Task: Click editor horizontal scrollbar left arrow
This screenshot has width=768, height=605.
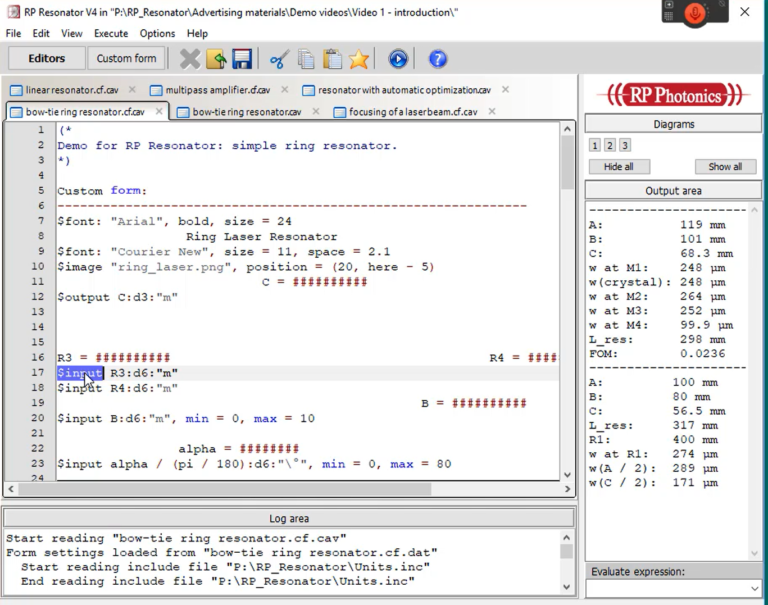Action: pos(11,489)
